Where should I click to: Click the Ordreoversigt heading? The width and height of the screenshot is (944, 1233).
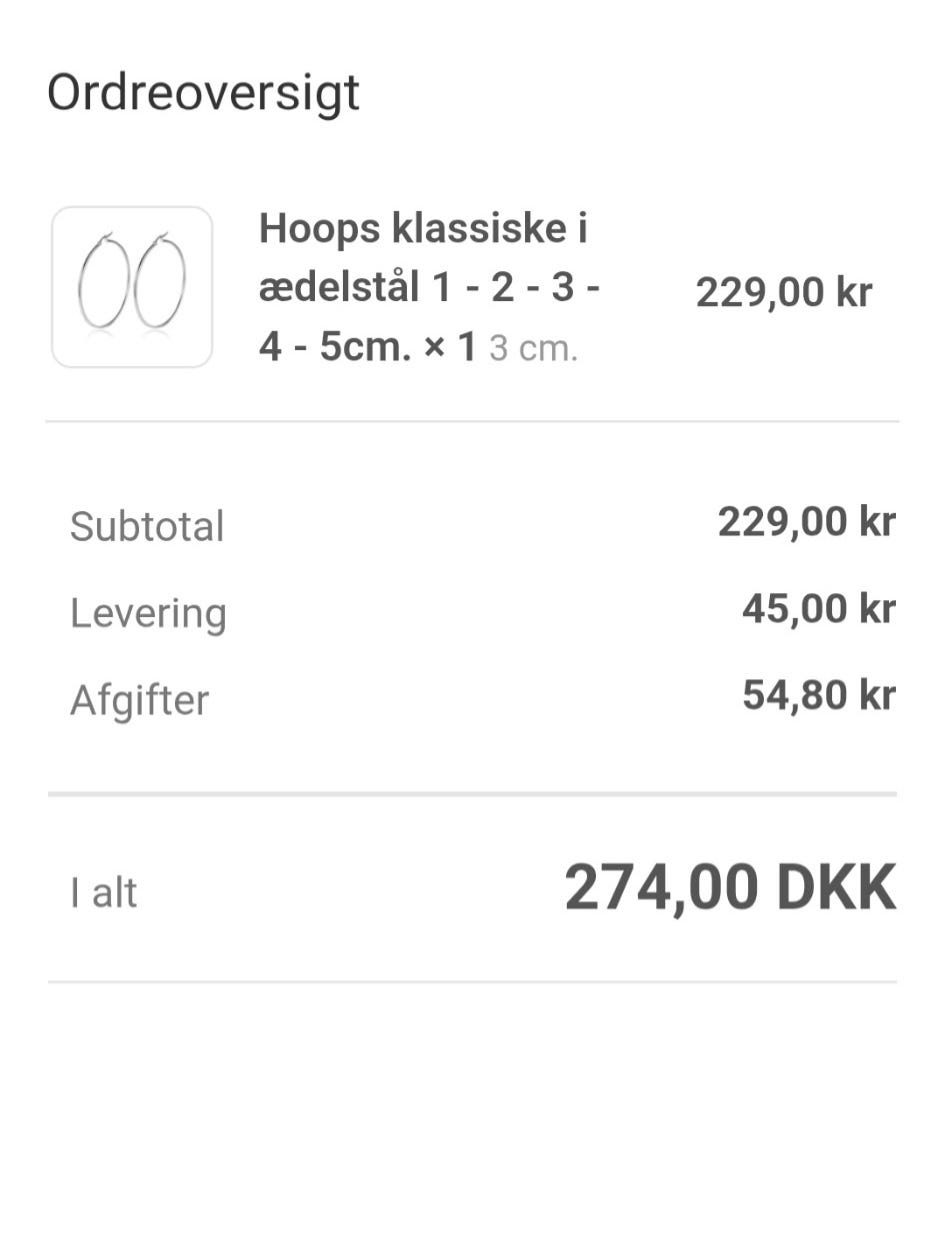click(x=203, y=93)
